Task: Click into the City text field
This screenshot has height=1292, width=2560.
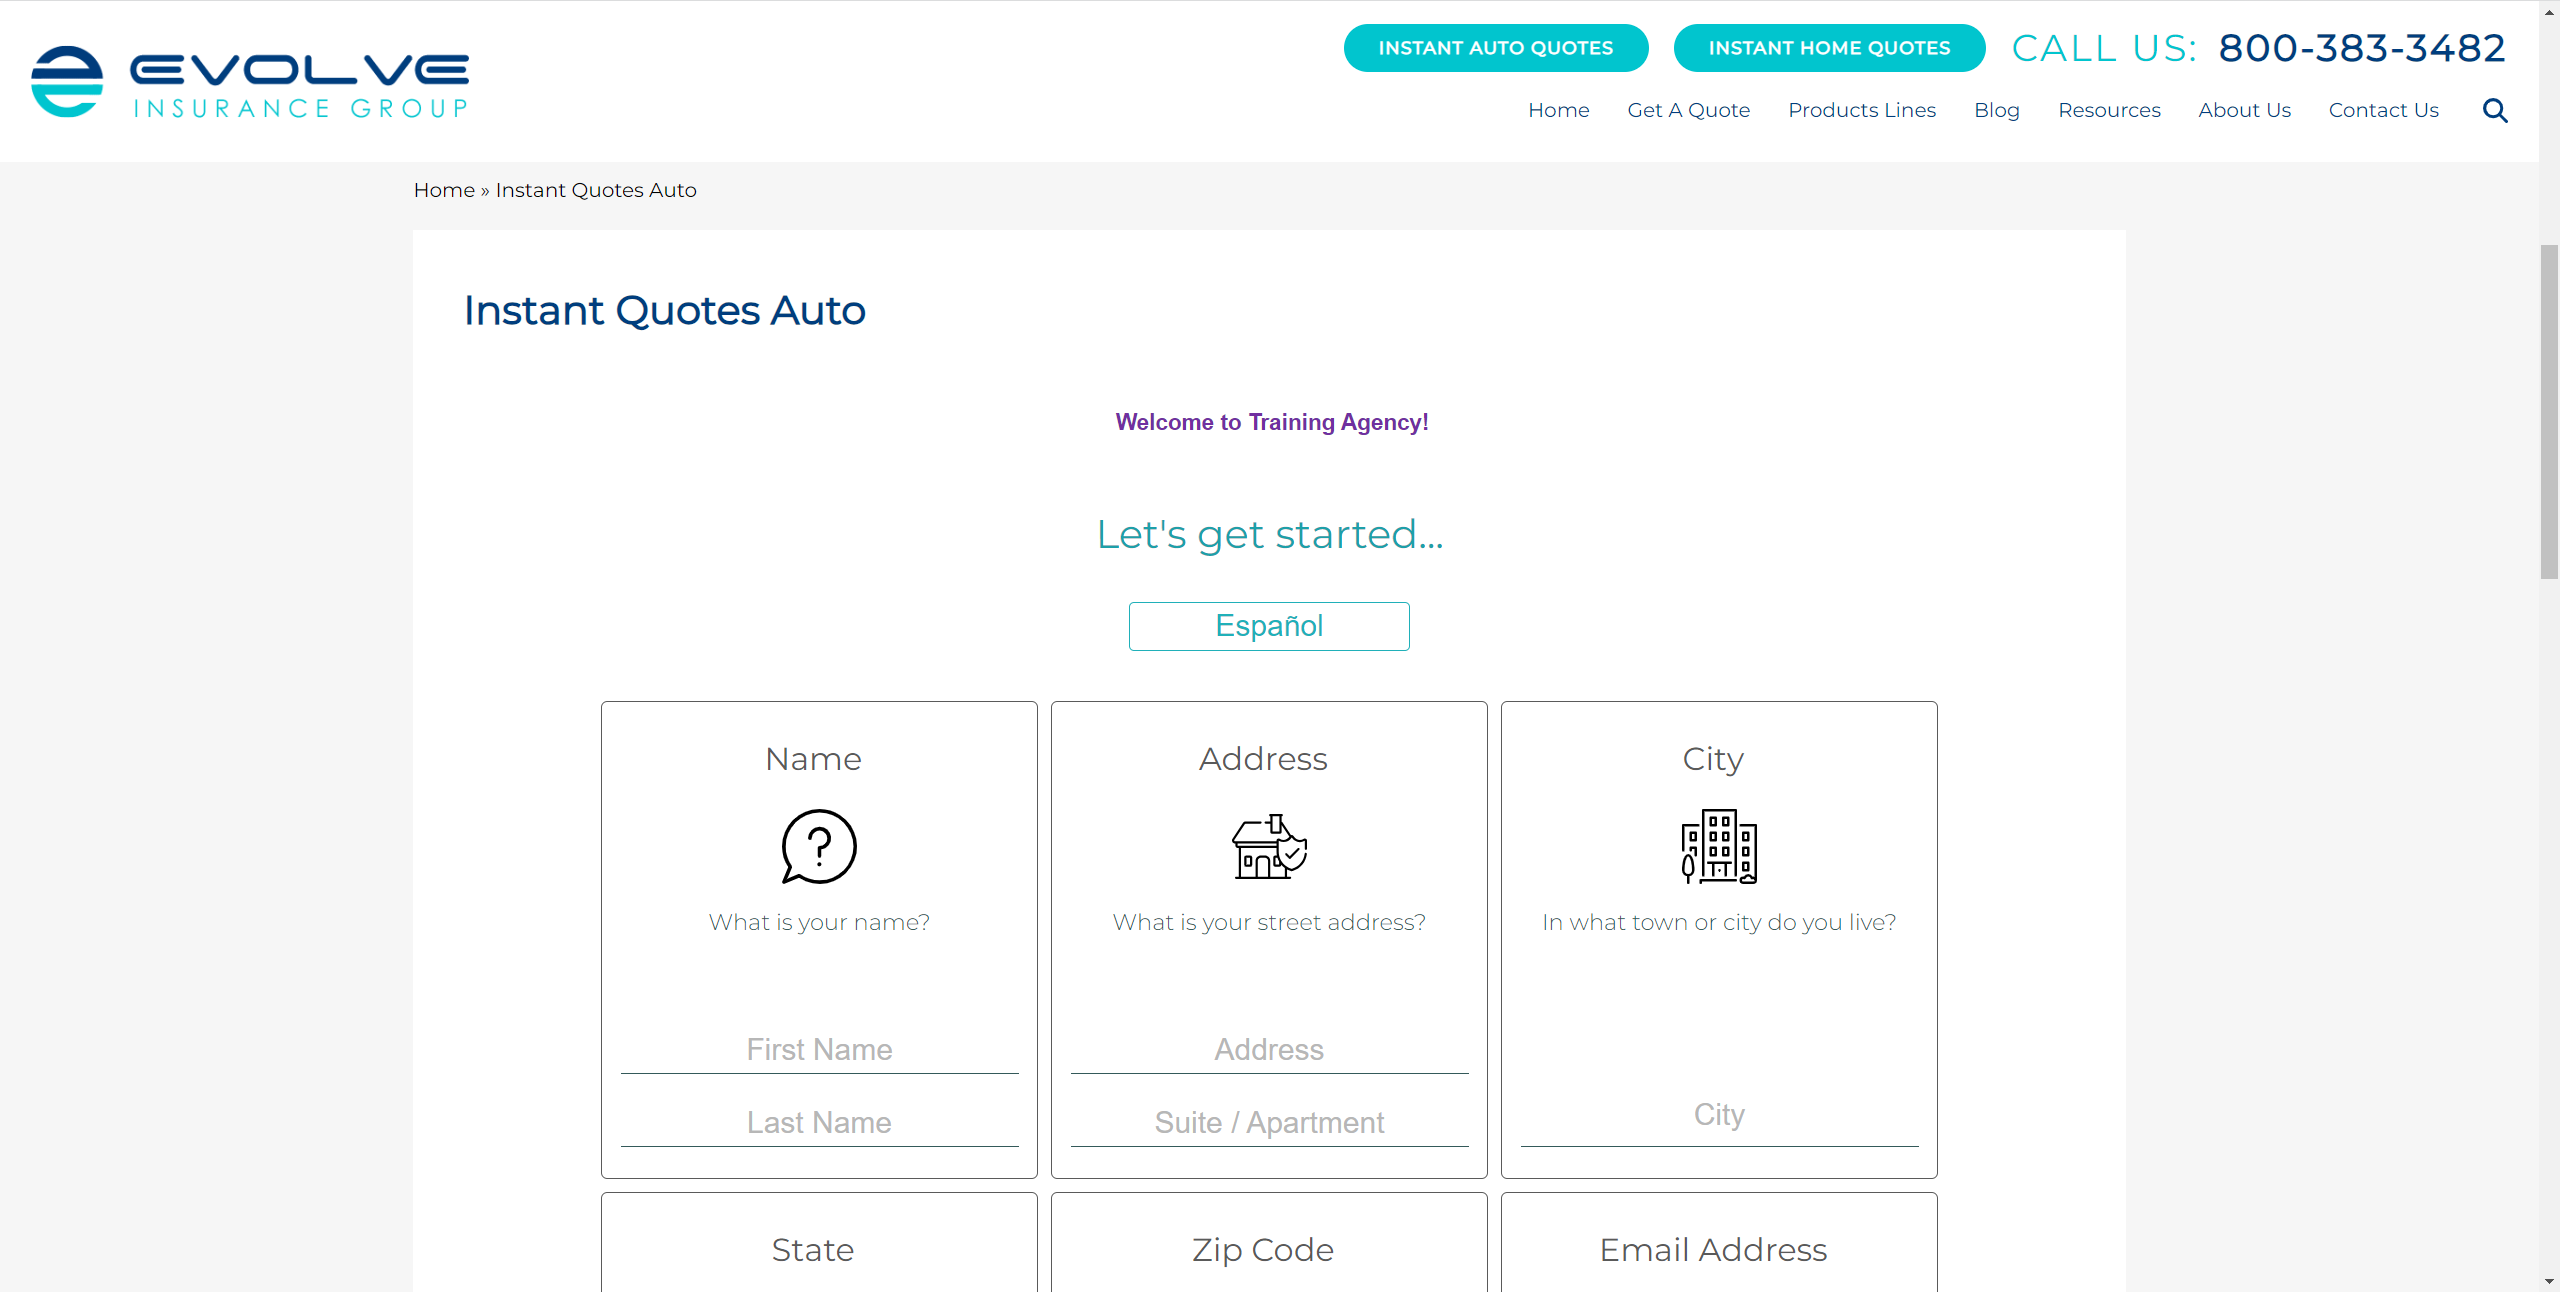Action: 1718,1115
